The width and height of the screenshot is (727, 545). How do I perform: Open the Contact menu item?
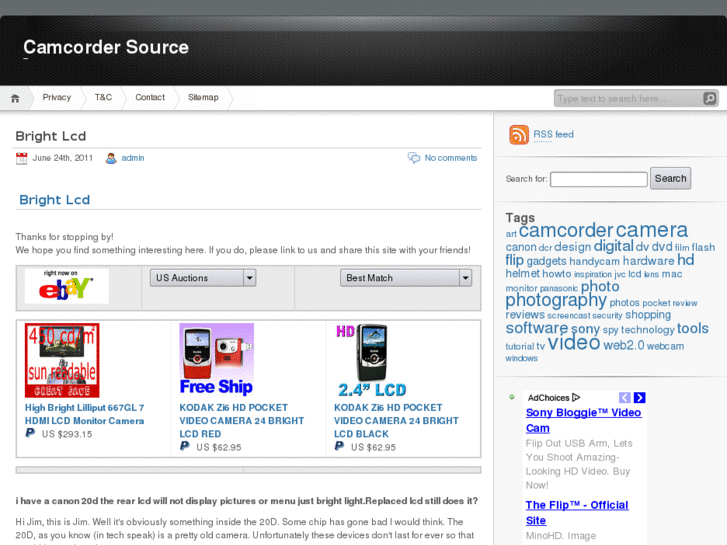point(150,97)
